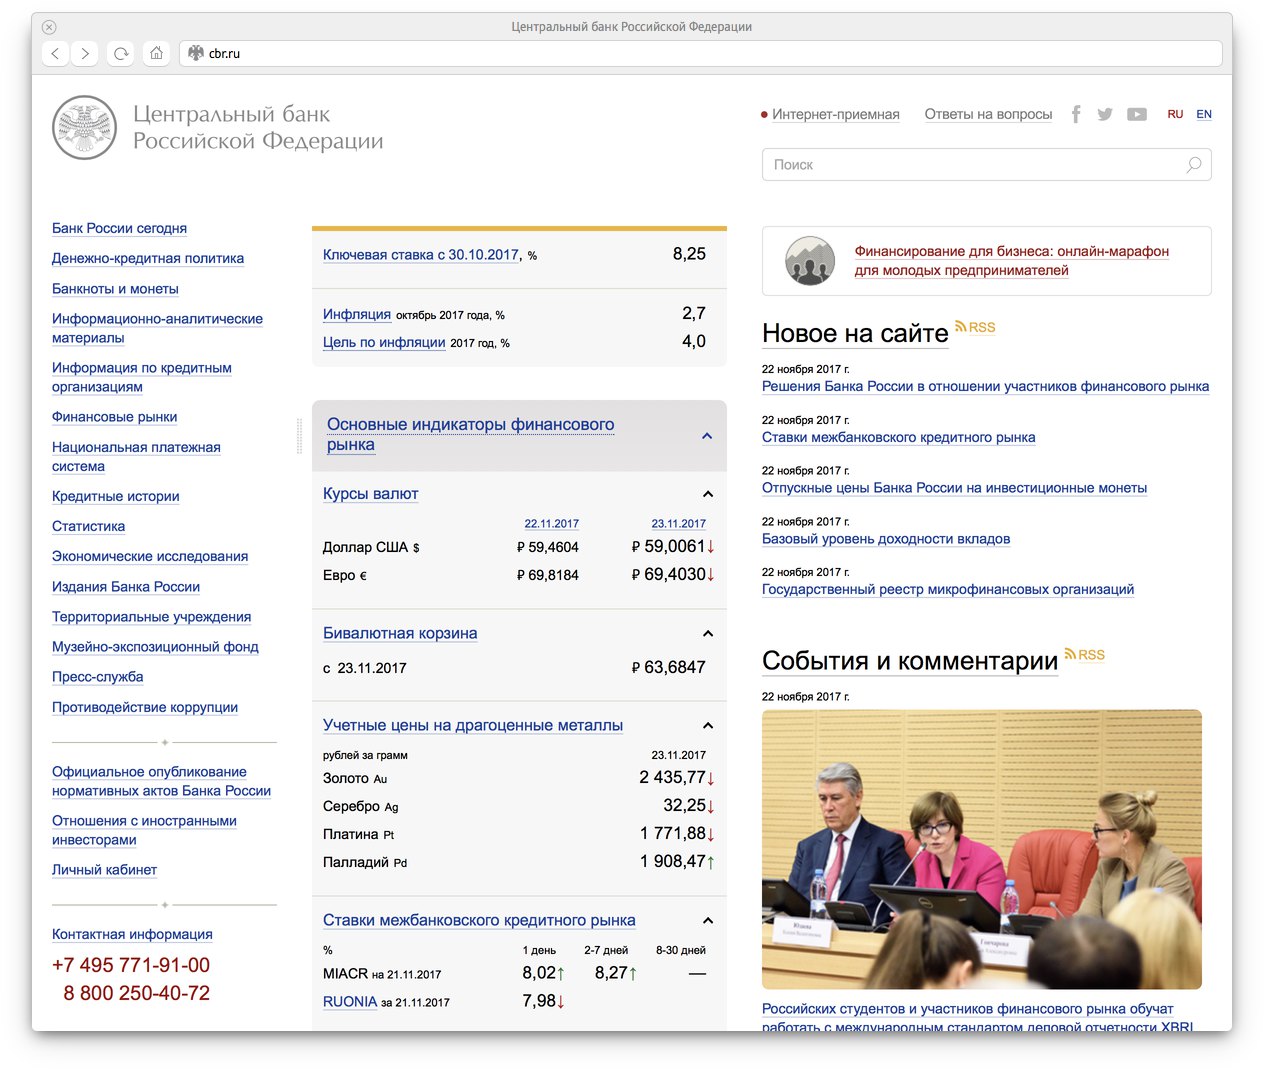This screenshot has height=1069, width=1264.
Task: Collapse Ставки межбанковского кредитного рынка section
Action: 707,921
